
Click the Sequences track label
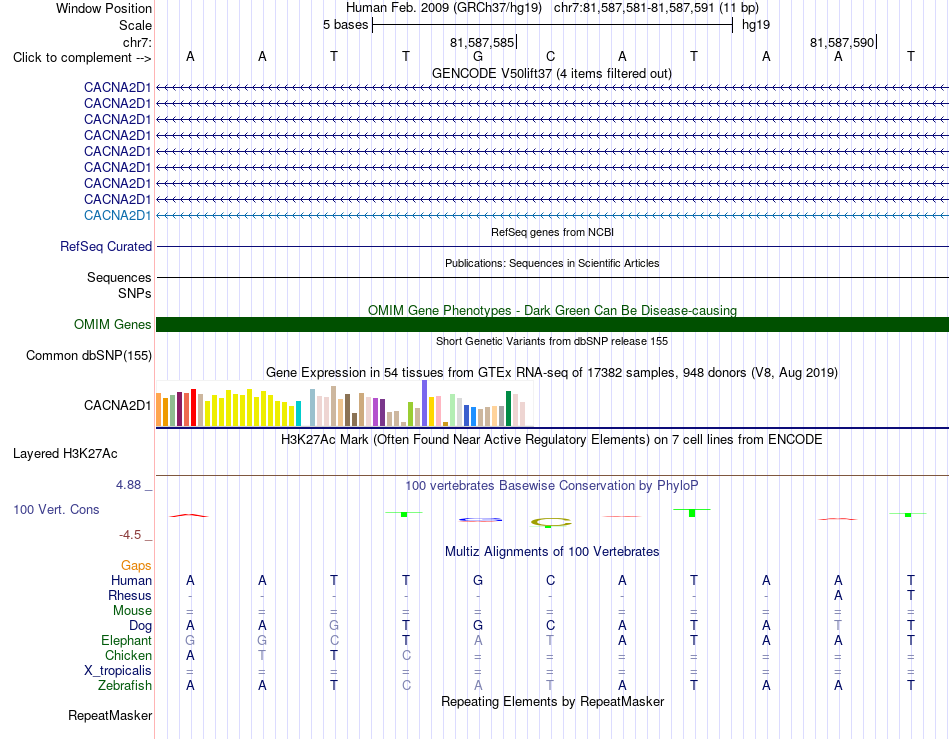click(119, 277)
